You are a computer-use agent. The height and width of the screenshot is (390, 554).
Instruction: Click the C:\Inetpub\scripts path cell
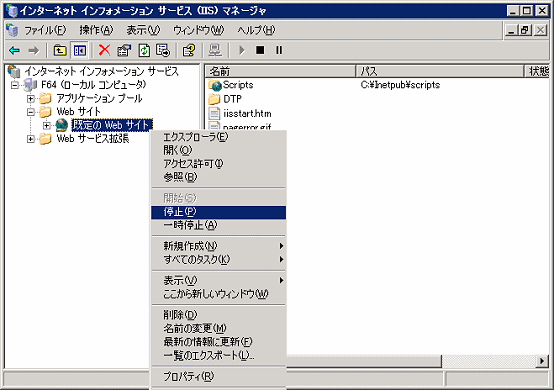tap(400, 85)
